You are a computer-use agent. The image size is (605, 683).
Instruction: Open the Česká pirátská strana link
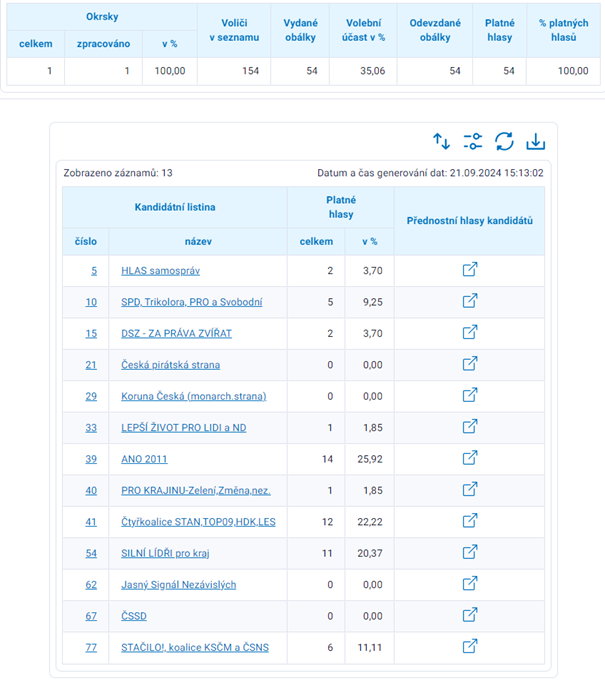[170, 365]
